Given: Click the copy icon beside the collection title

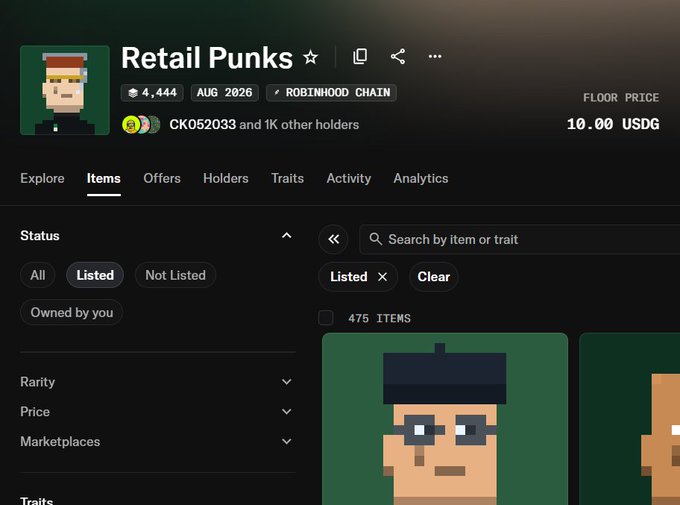Looking at the screenshot, I should [x=360, y=56].
